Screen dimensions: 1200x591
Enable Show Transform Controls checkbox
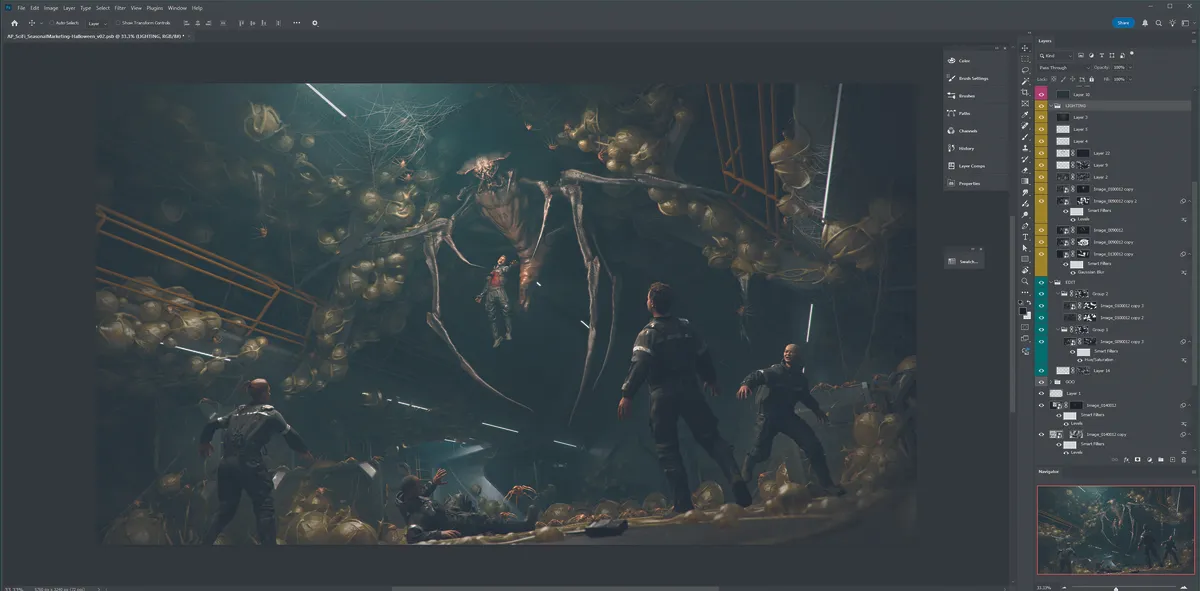point(117,22)
